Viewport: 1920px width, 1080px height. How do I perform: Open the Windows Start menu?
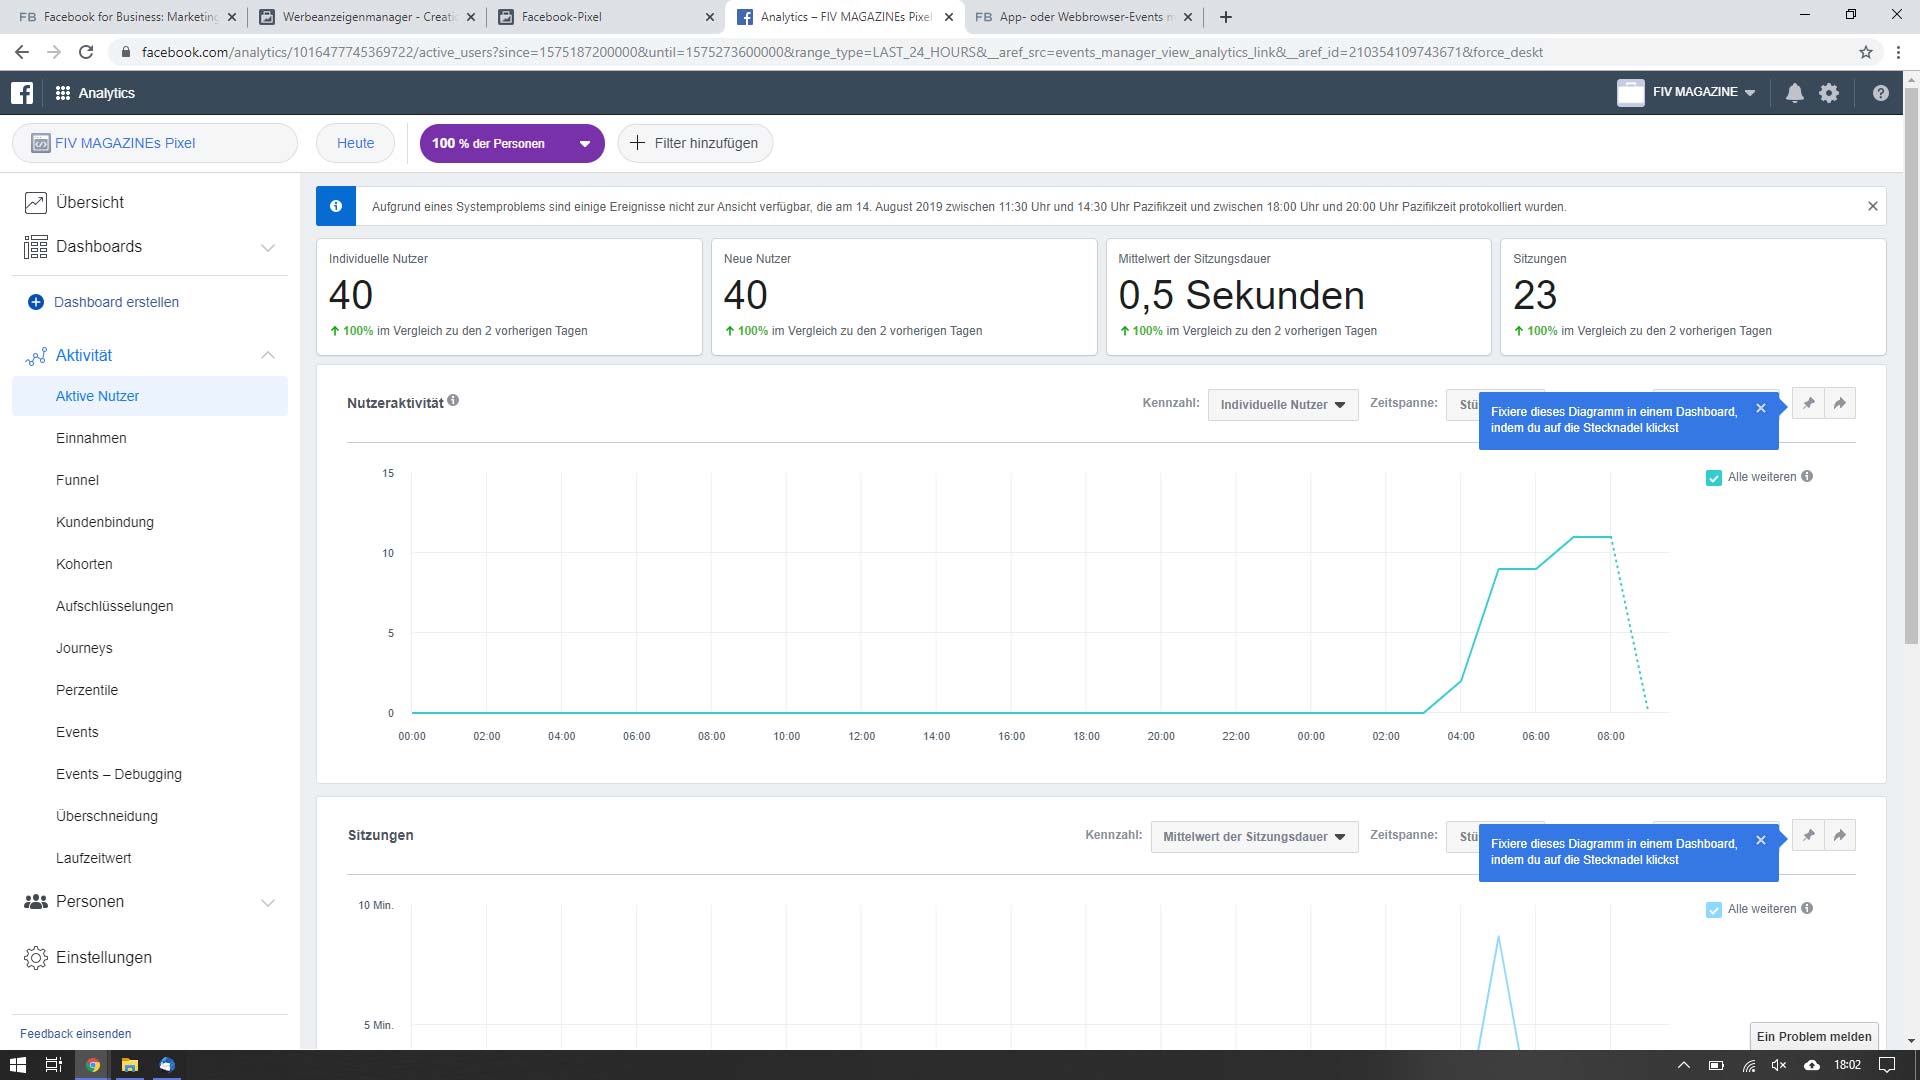(x=17, y=1065)
